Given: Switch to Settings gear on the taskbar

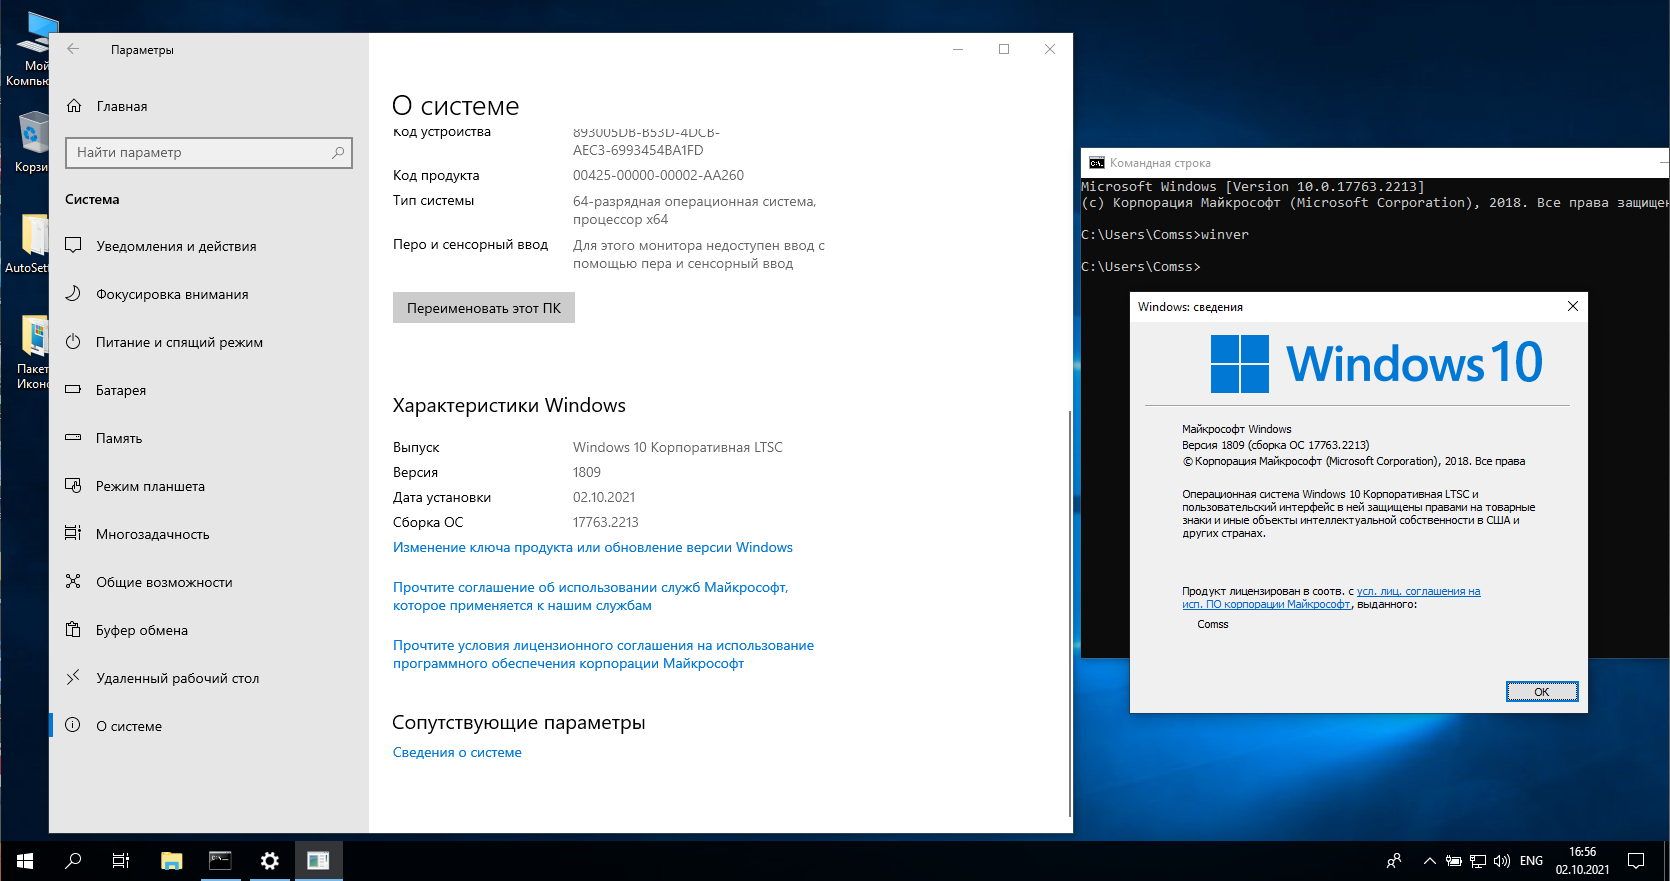Looking at the screenshot, I should (270, 860).
